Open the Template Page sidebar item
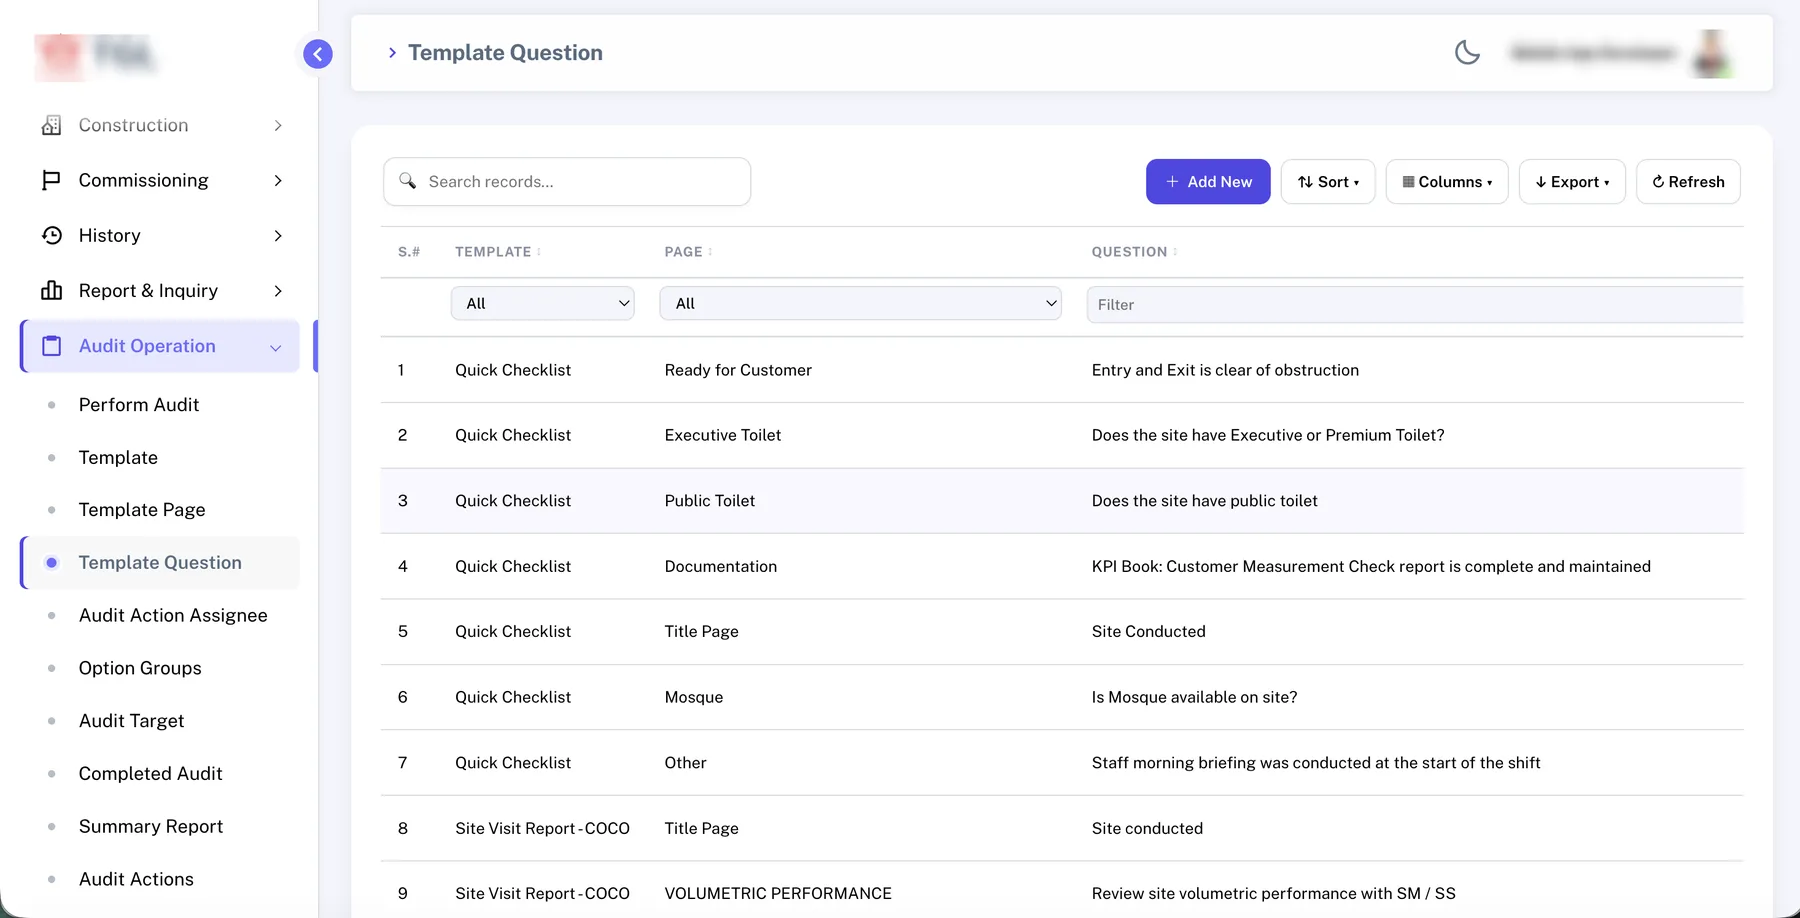 click(142, 510)
